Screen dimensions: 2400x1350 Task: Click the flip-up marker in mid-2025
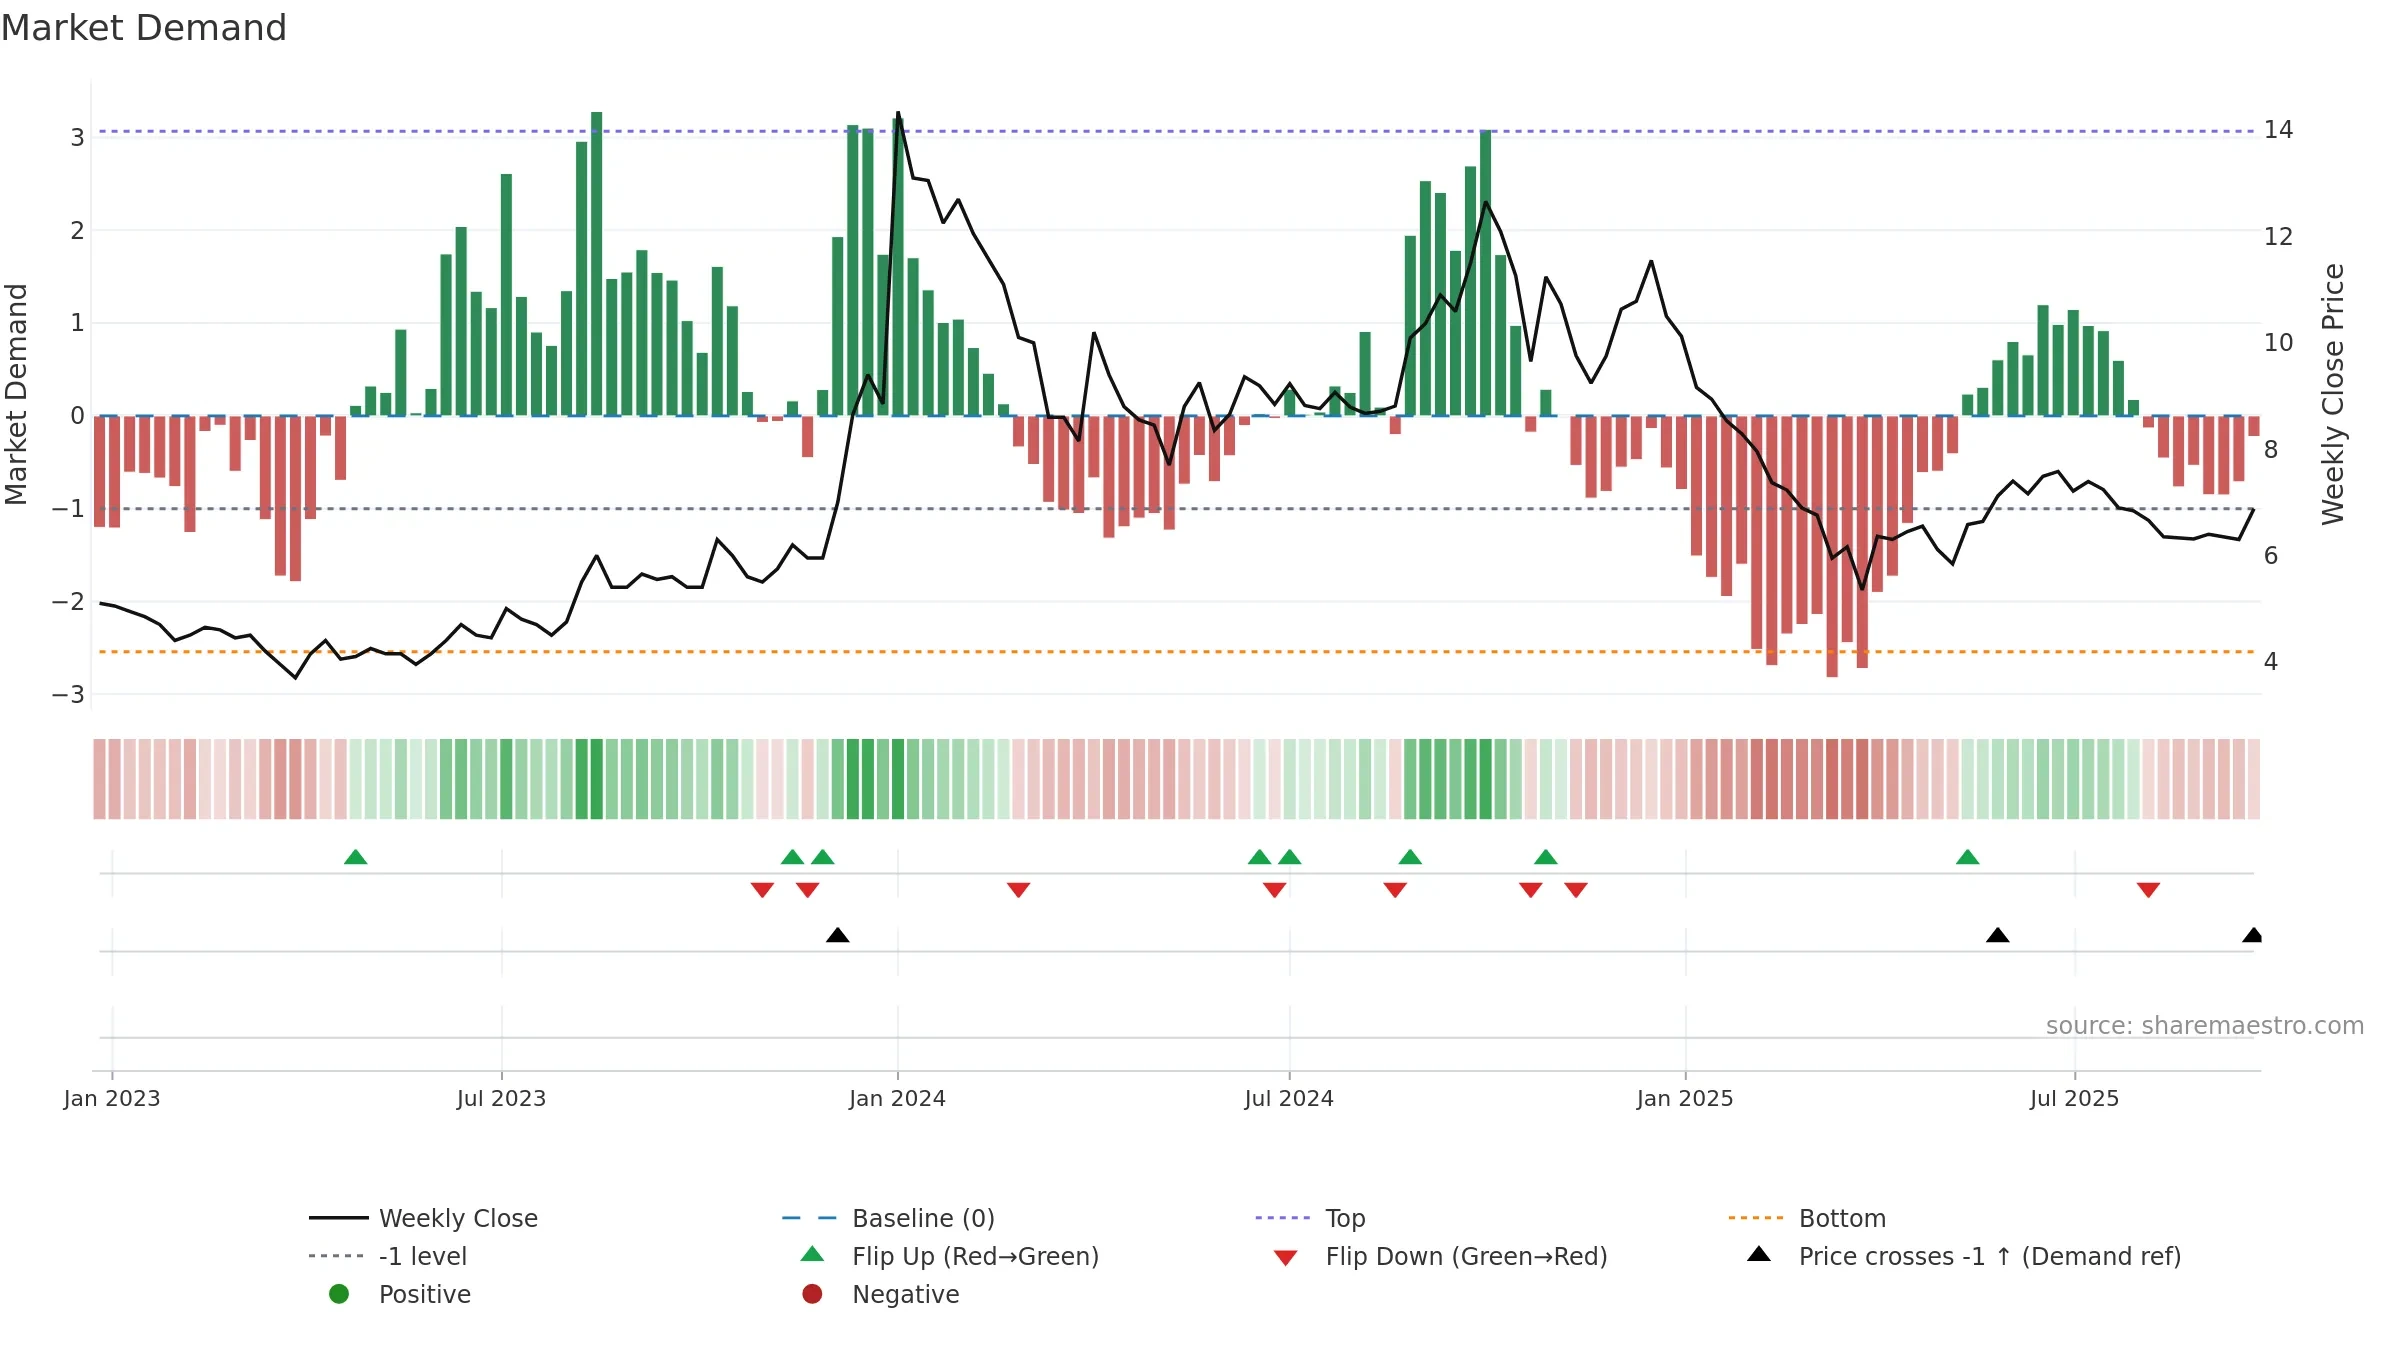1967,857
